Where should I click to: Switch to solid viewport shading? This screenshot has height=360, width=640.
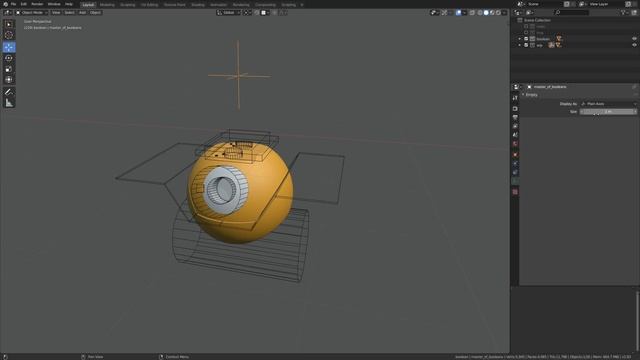point(486,13)
